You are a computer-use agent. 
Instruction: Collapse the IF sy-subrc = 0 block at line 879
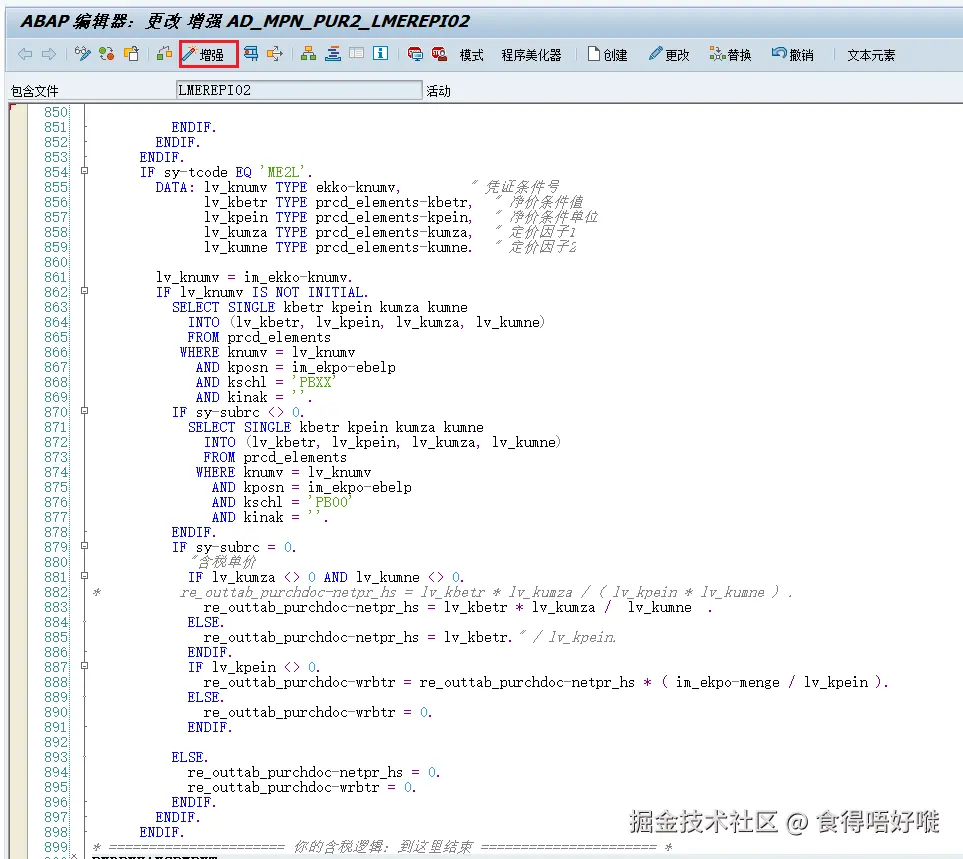coord(85,546)
